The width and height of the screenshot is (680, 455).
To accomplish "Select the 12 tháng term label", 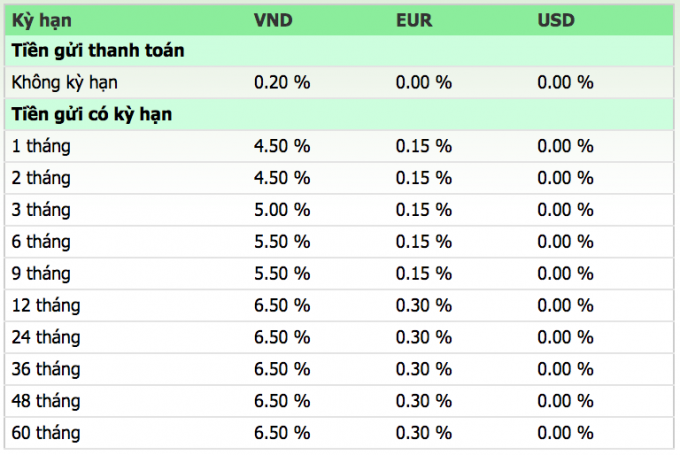I will point(45,306).
